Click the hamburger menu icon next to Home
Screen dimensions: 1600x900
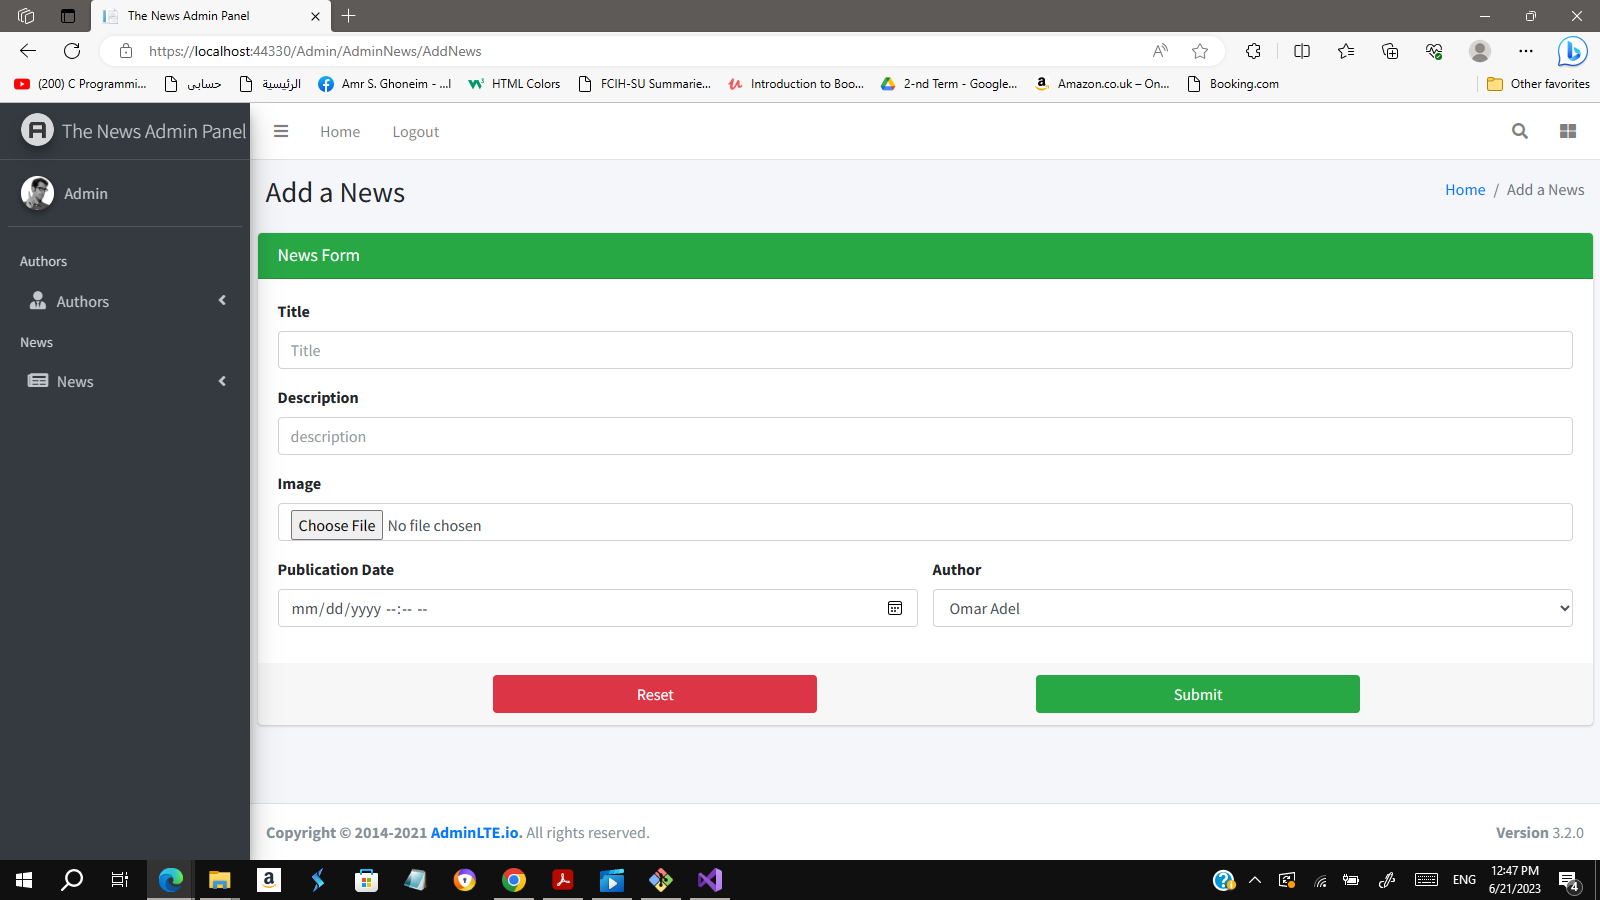pyautogui.click(x=281, y=131)
